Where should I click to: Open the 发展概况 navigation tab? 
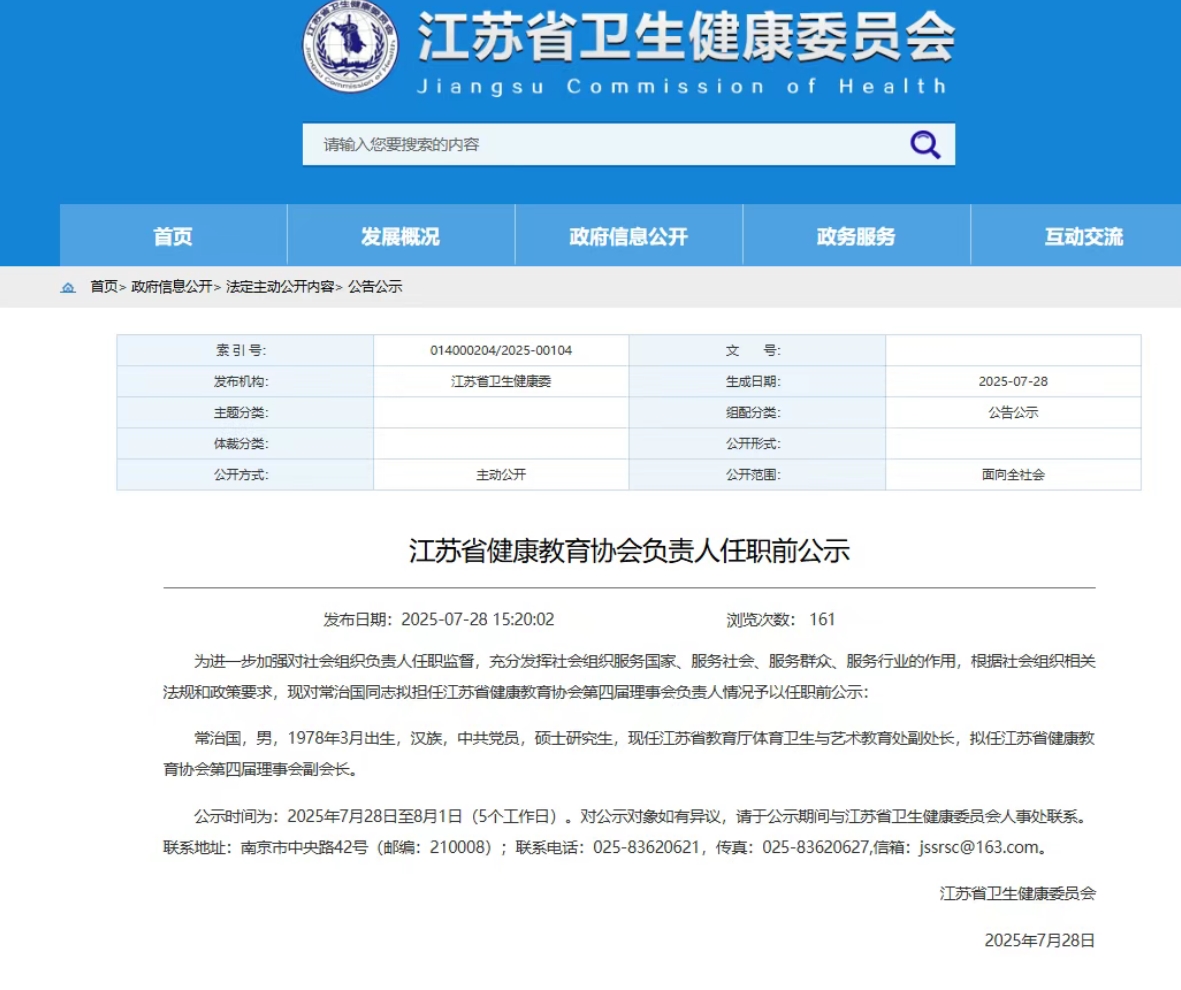click(x=400, y=236)
